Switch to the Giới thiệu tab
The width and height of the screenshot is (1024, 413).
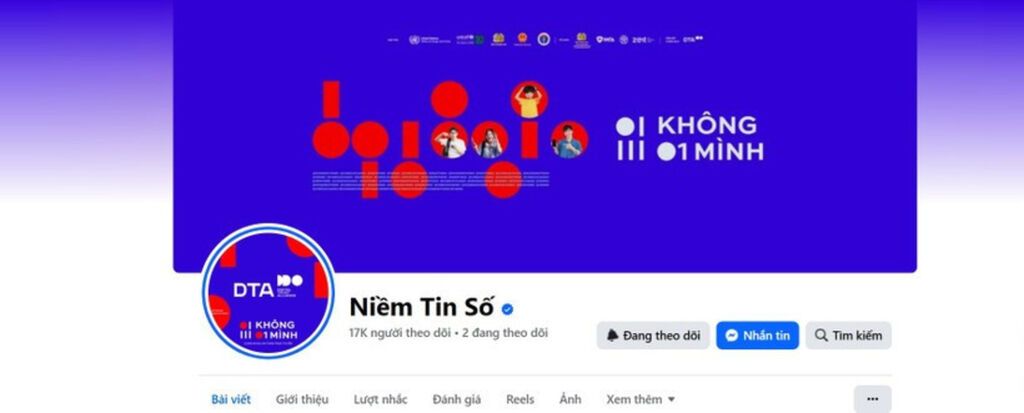(302, 399)
